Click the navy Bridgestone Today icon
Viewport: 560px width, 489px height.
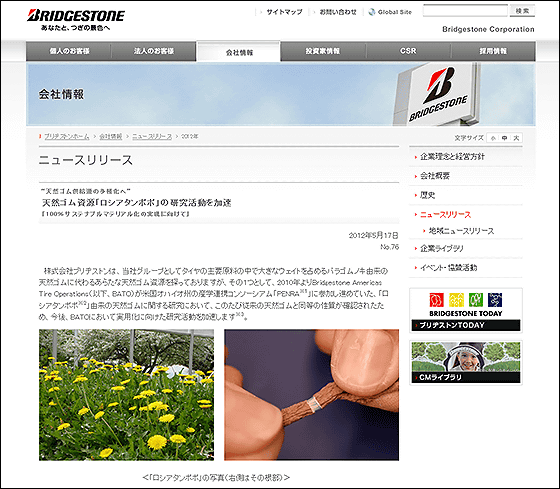coord(495,300)
